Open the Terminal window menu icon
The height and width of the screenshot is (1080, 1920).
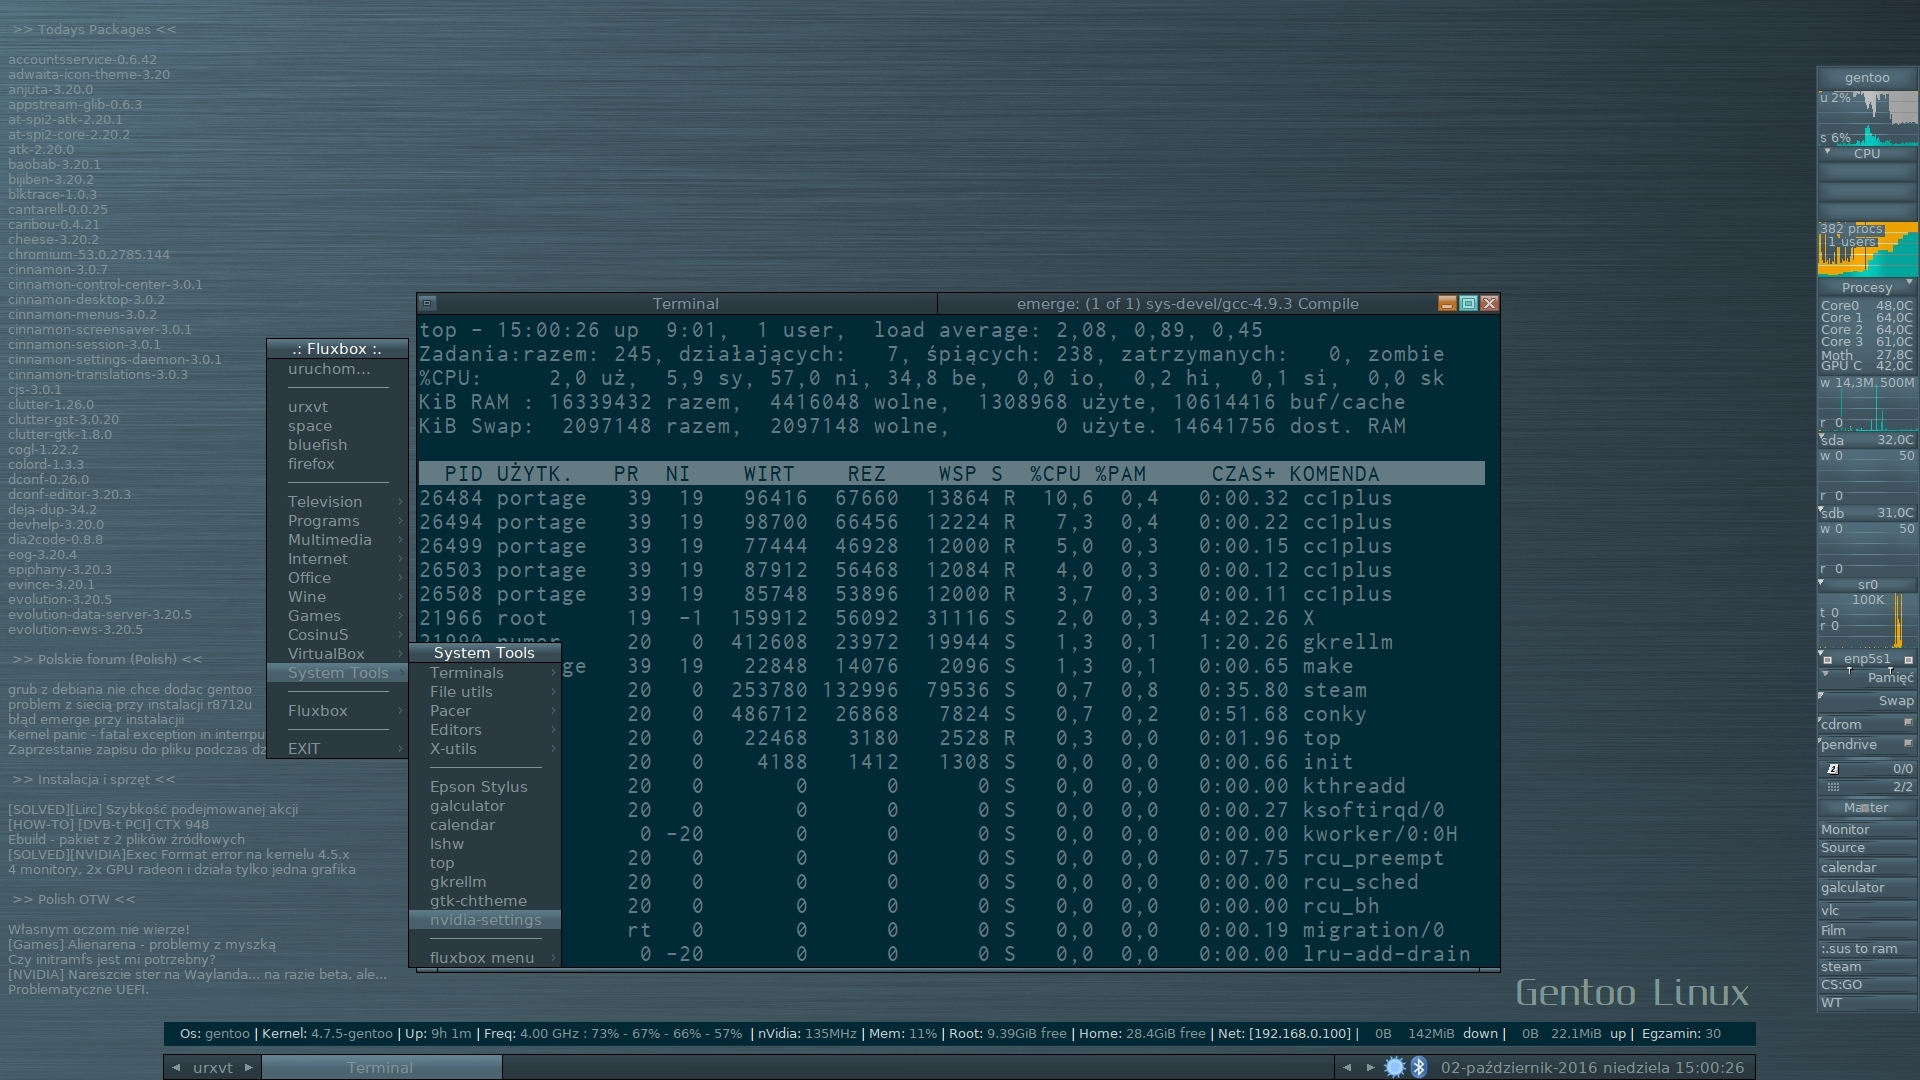click(427, 303)
